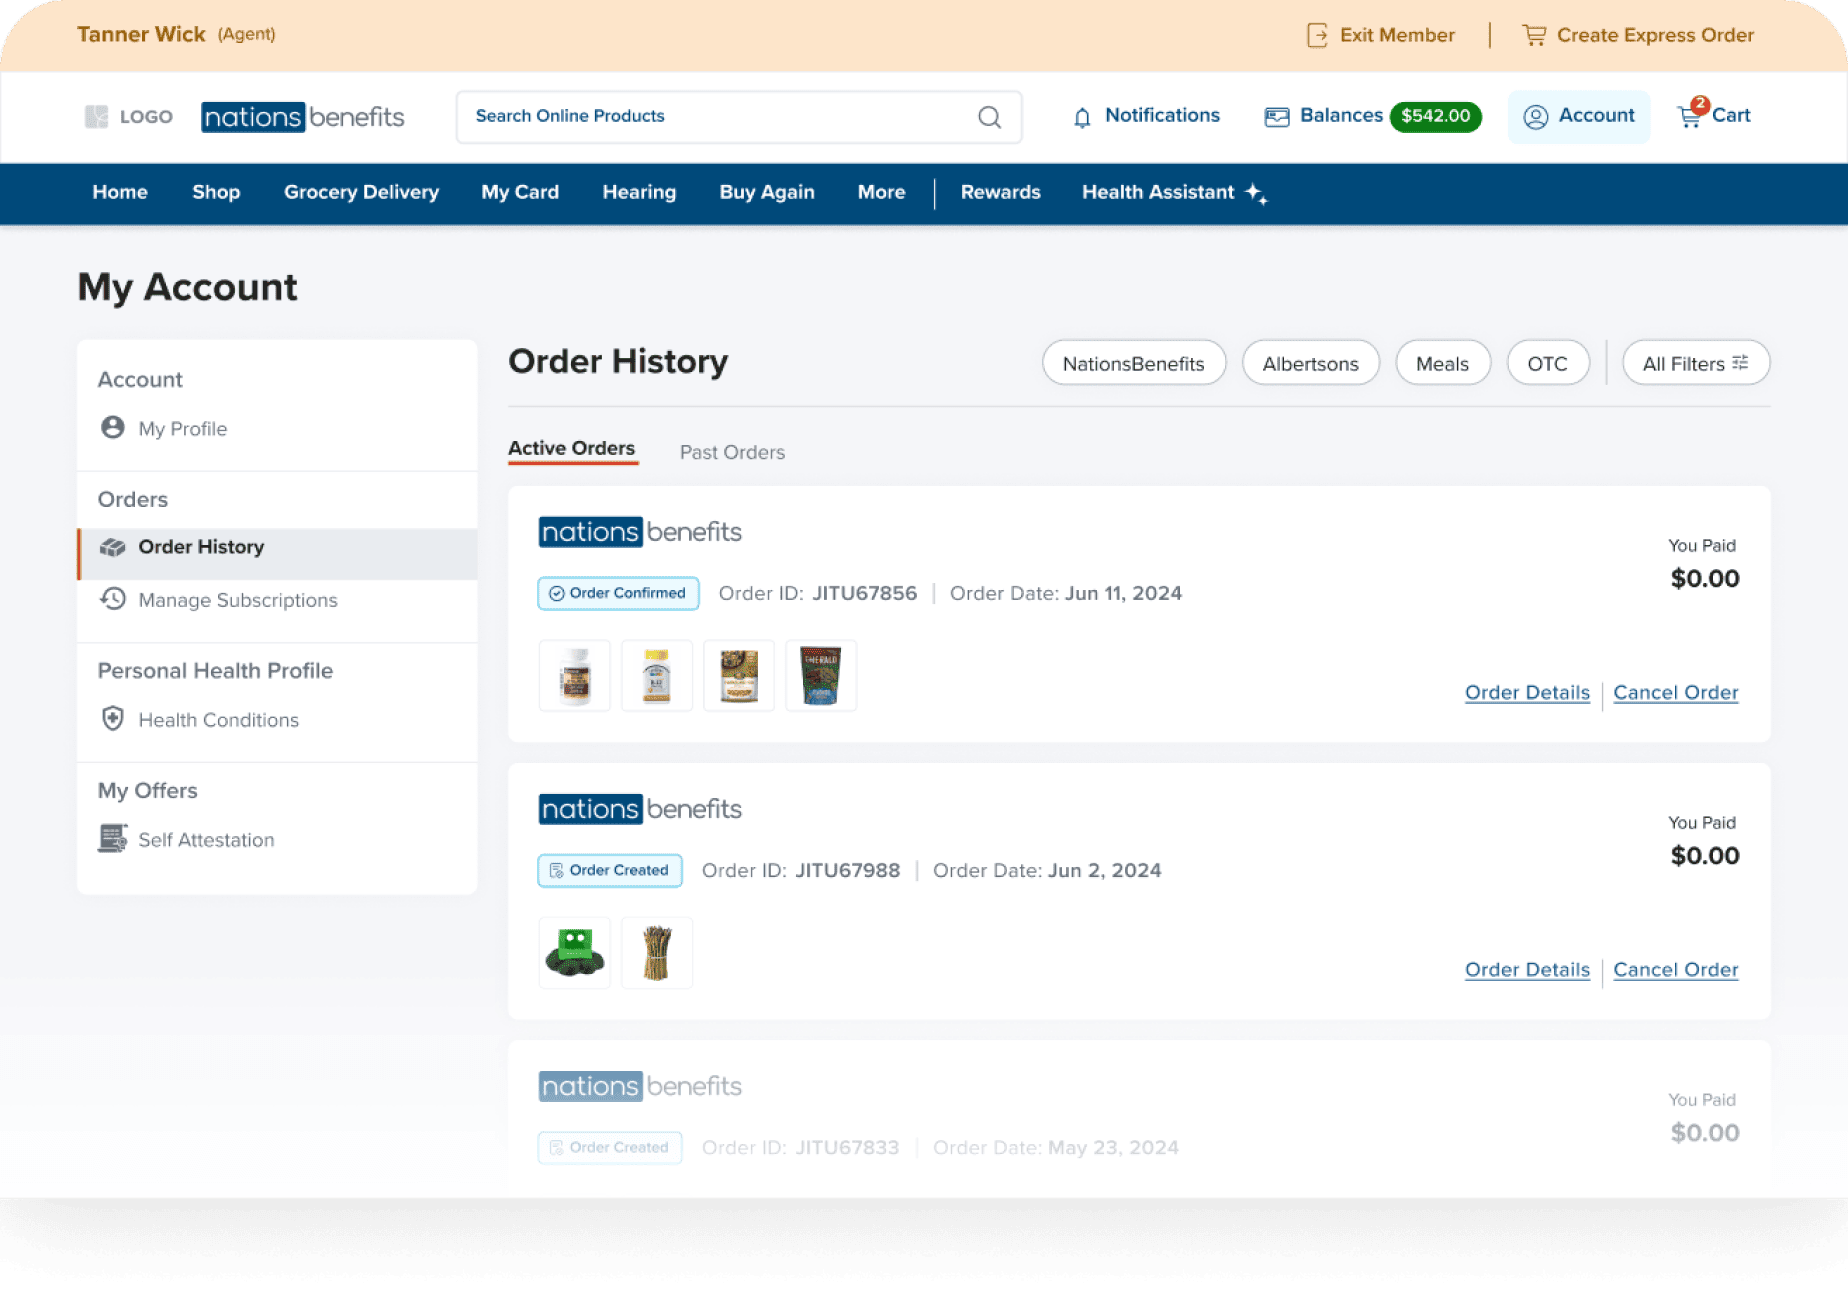This screenshot has height=1294, width=1848.
Task: Switch to the Past Orders tab
Action: pos(731,452)
